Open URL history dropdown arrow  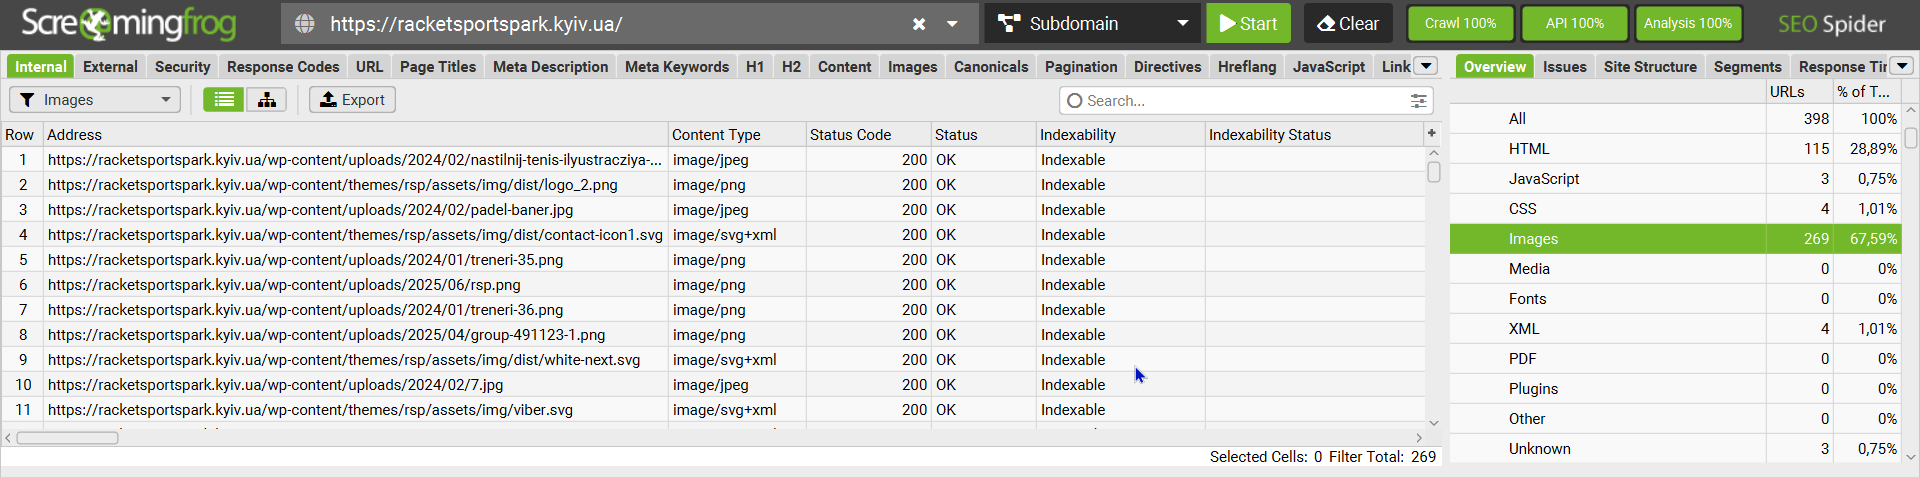click(x=952, y=24)
